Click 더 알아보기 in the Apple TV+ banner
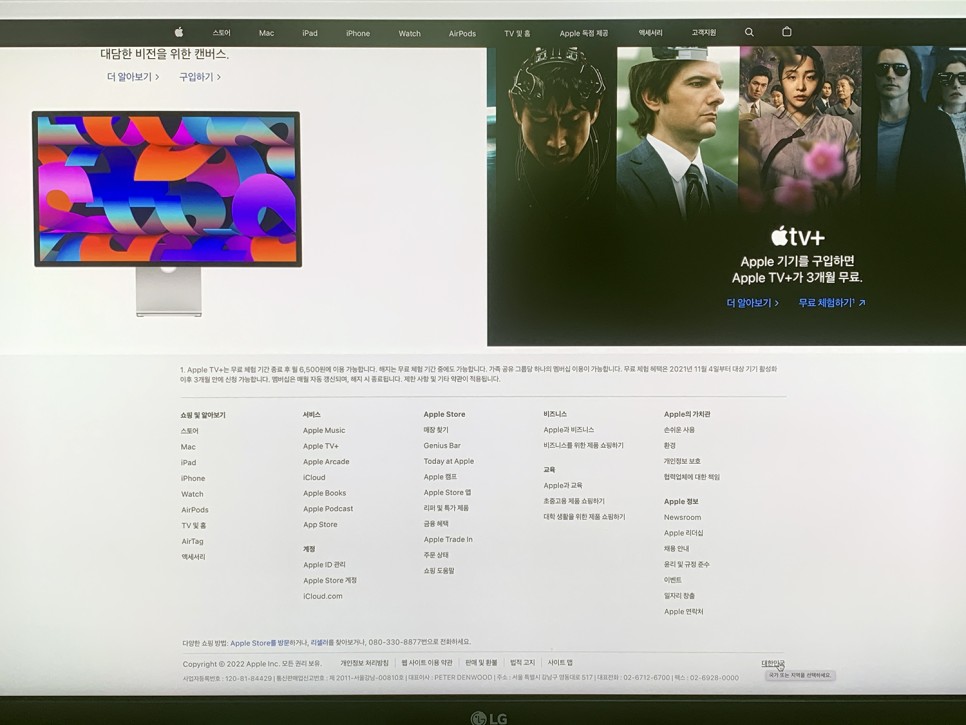Screen dimensions: 966x725 coord(752,303)
